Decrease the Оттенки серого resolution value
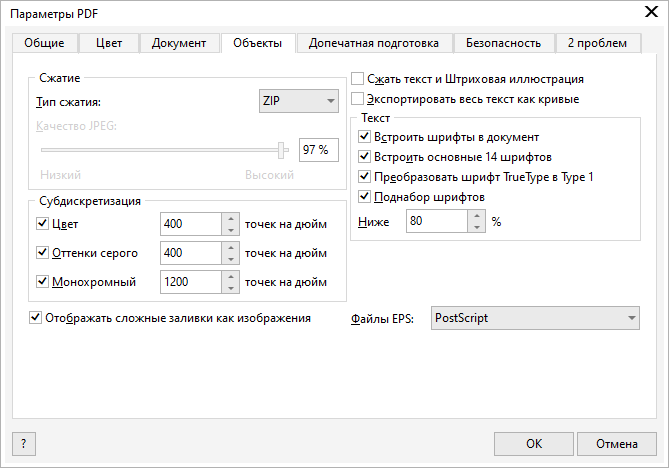The width and height of the screenshot is (669, 468). pyautogui.click(x=230, y=259)
